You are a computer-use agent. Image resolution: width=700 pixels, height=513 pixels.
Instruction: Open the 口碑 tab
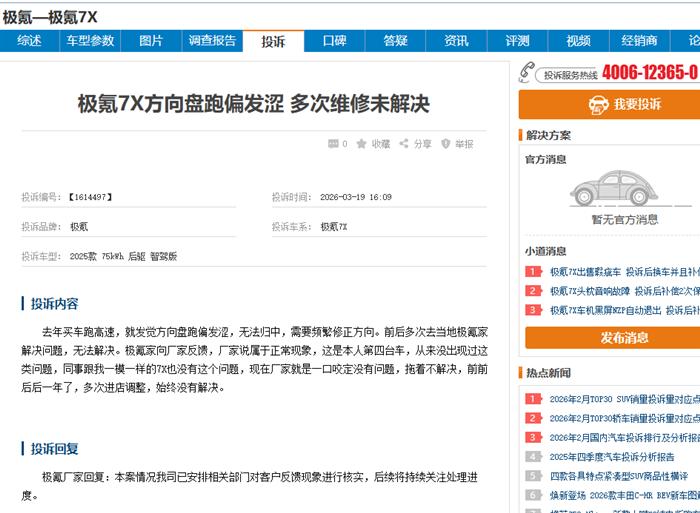pyautogui.click(x=334, y=41)
